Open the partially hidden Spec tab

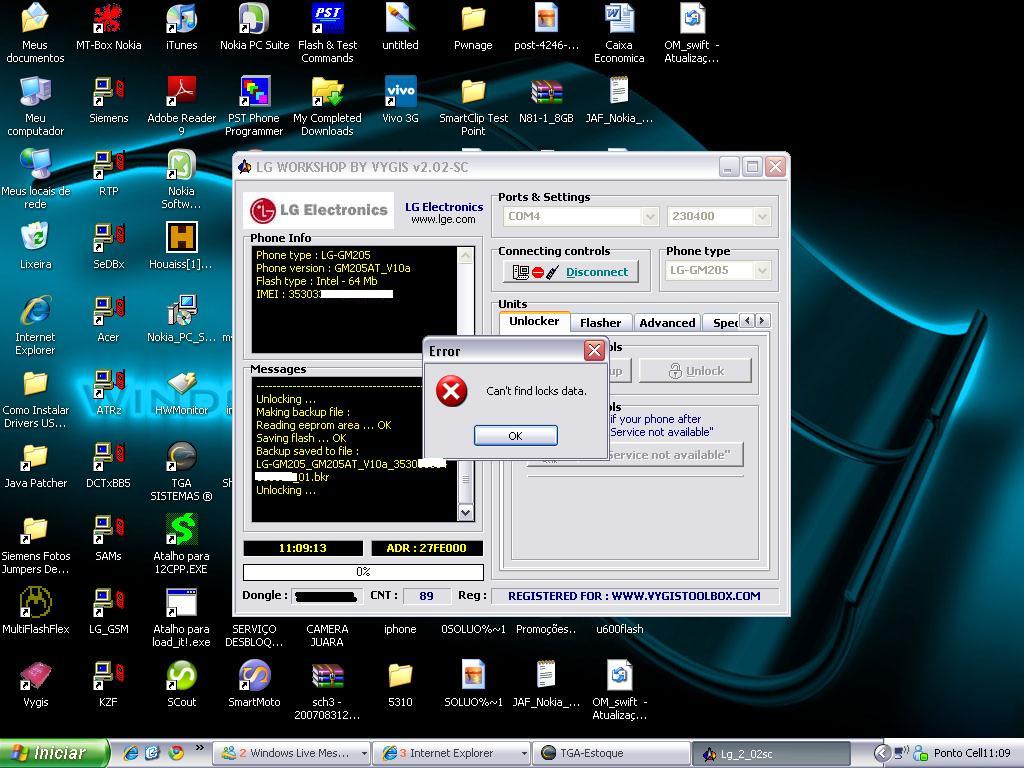(724, 323)
